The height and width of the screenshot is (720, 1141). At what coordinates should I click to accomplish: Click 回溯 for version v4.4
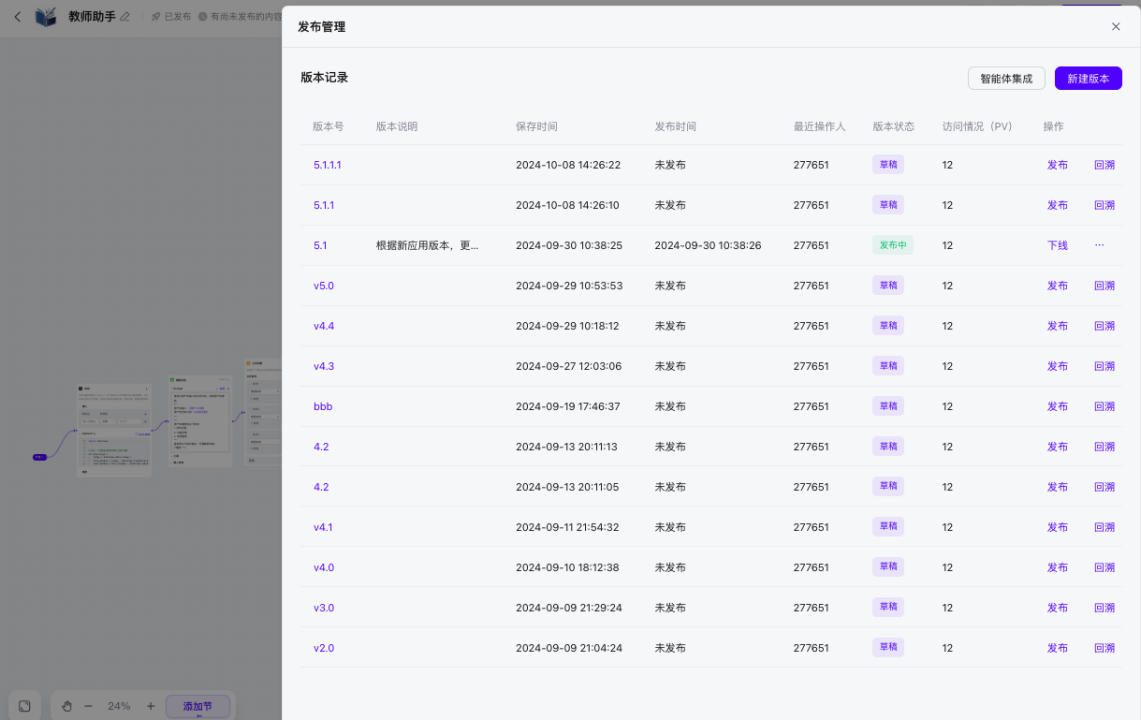pyautogui.click(x=1105, y=326)
